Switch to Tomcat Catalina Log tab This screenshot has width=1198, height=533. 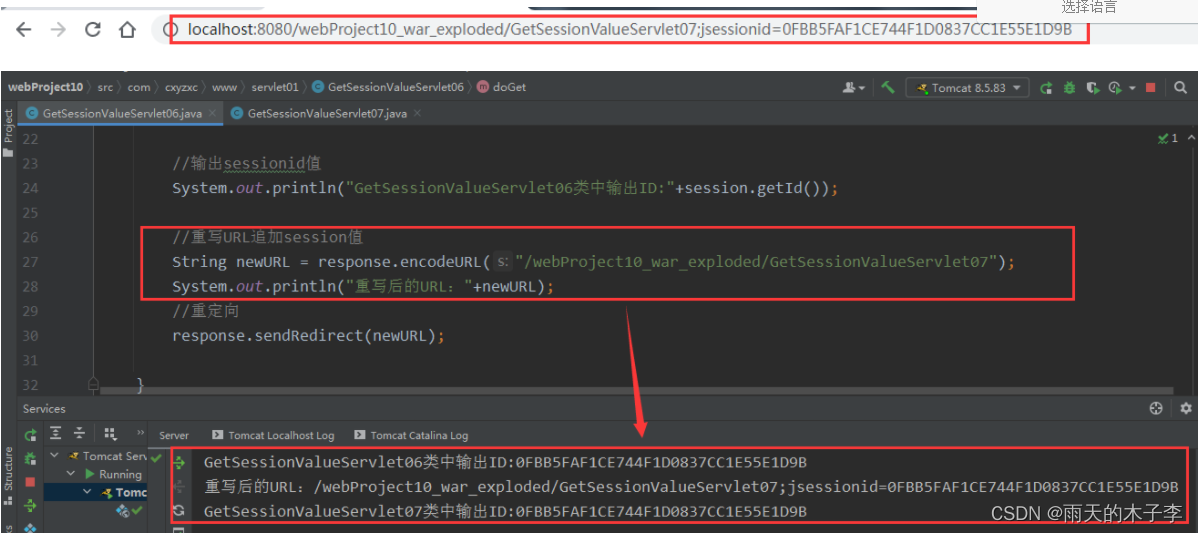point(411,435)
